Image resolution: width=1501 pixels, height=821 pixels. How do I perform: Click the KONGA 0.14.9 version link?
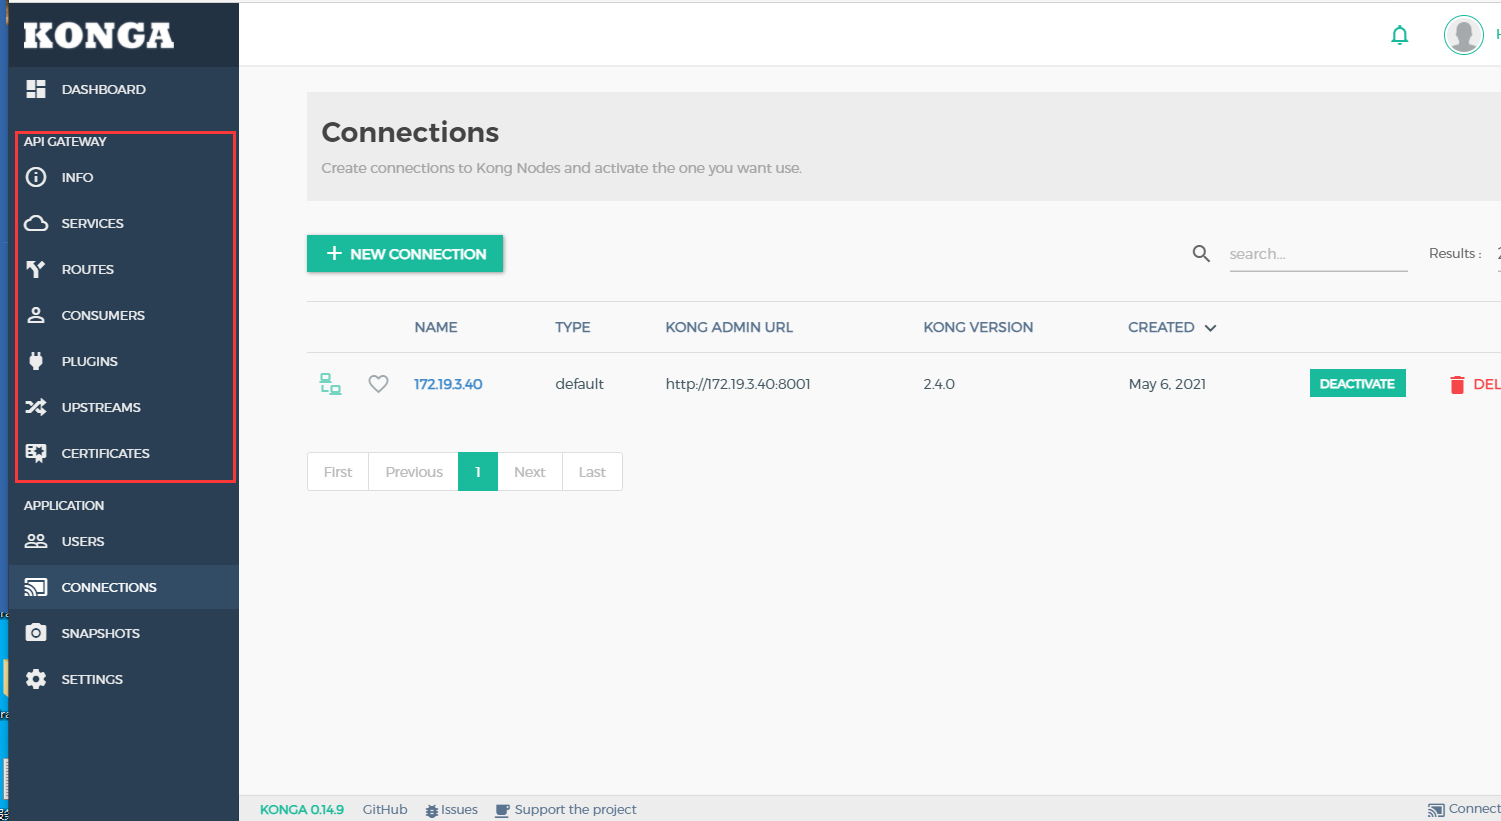point(302,810)
